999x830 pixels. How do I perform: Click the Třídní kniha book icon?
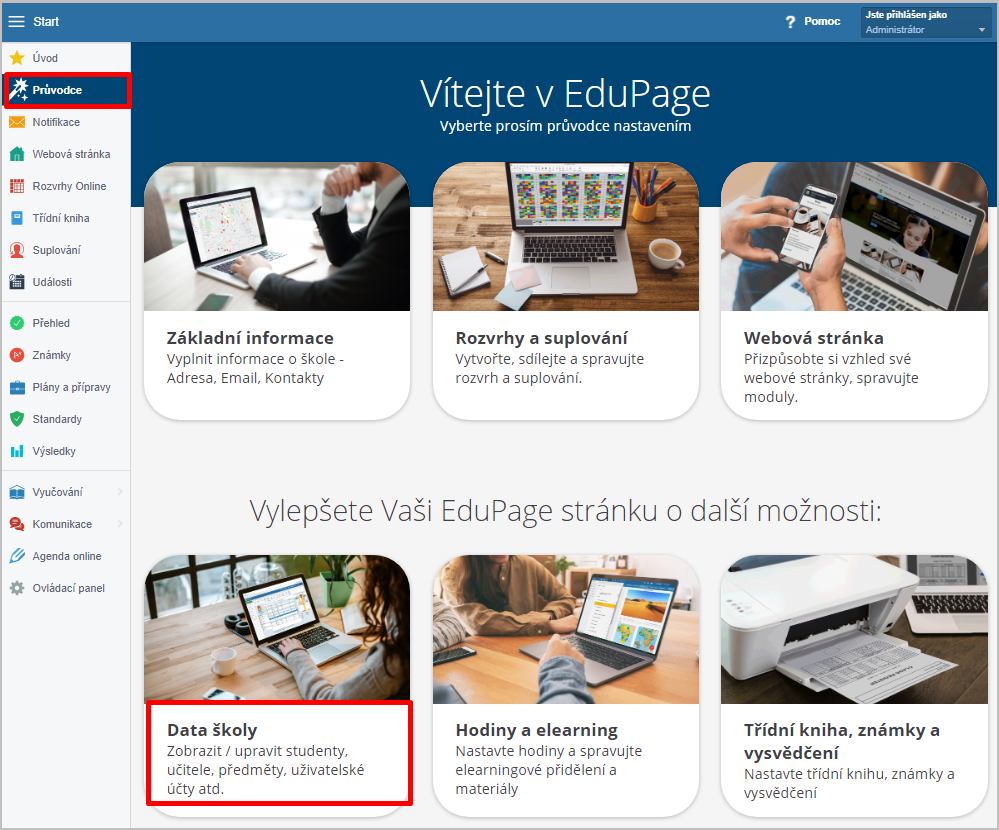[x=17, y=218]
